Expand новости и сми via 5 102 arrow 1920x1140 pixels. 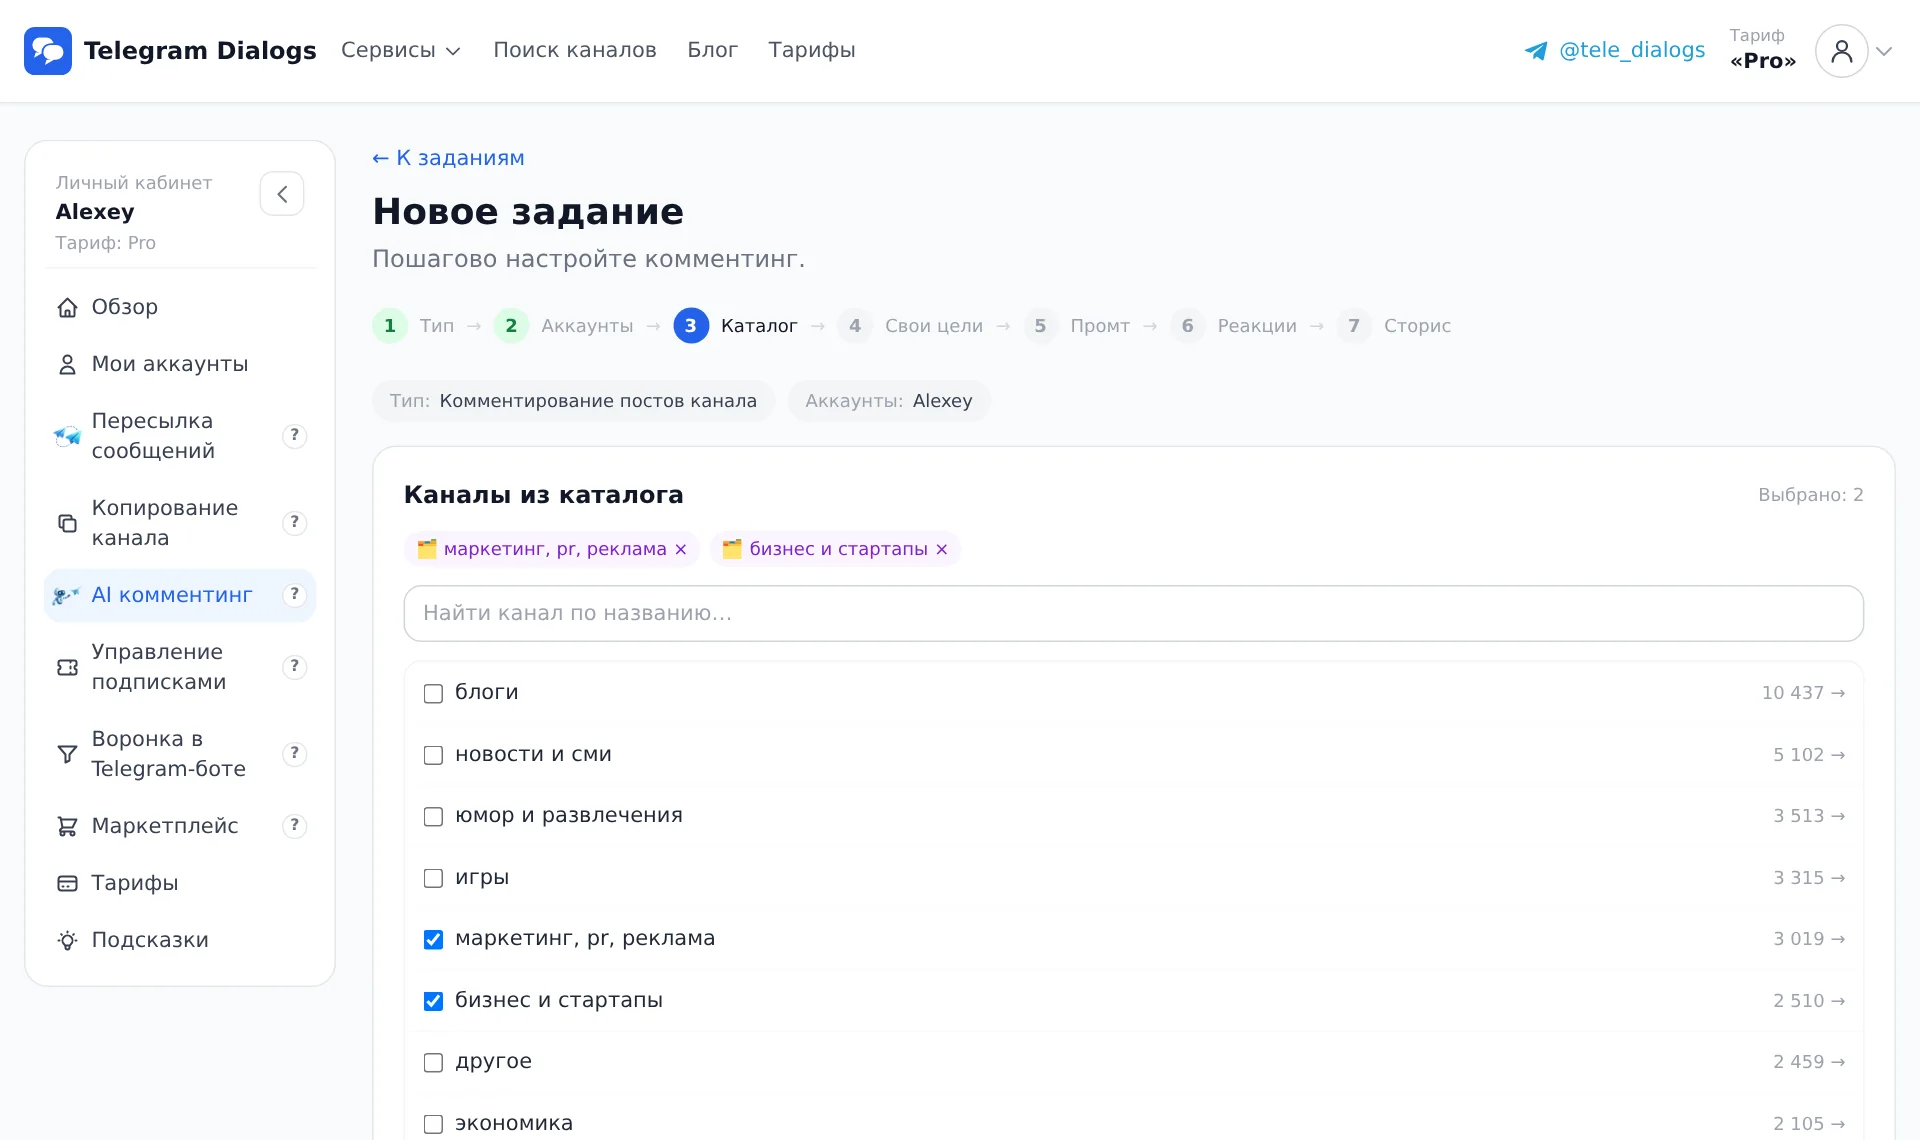[1808, 755]
